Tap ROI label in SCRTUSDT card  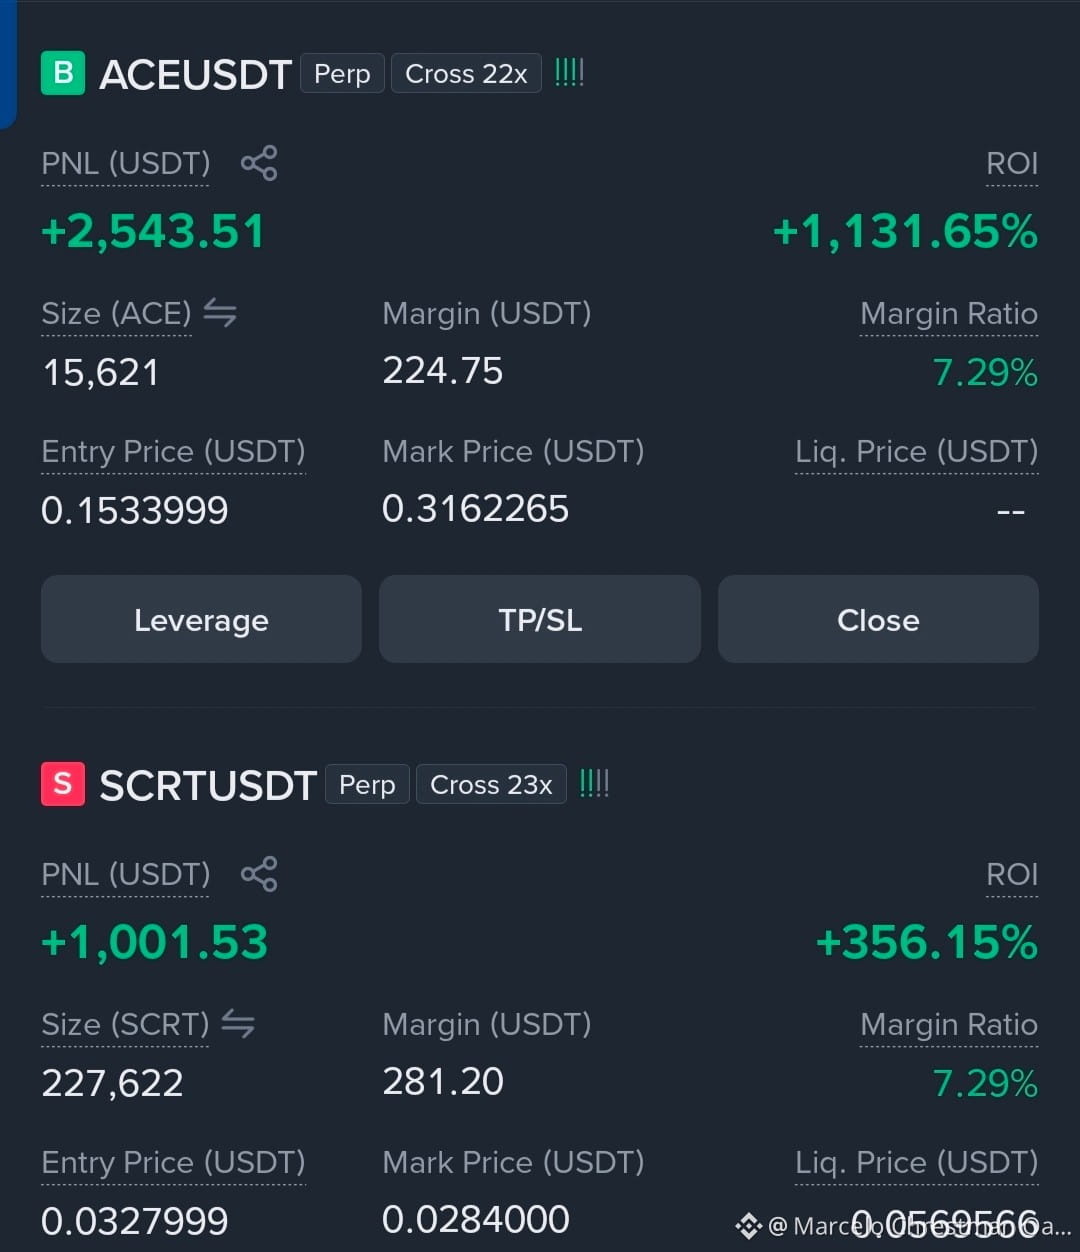(x=1012, y=874)
